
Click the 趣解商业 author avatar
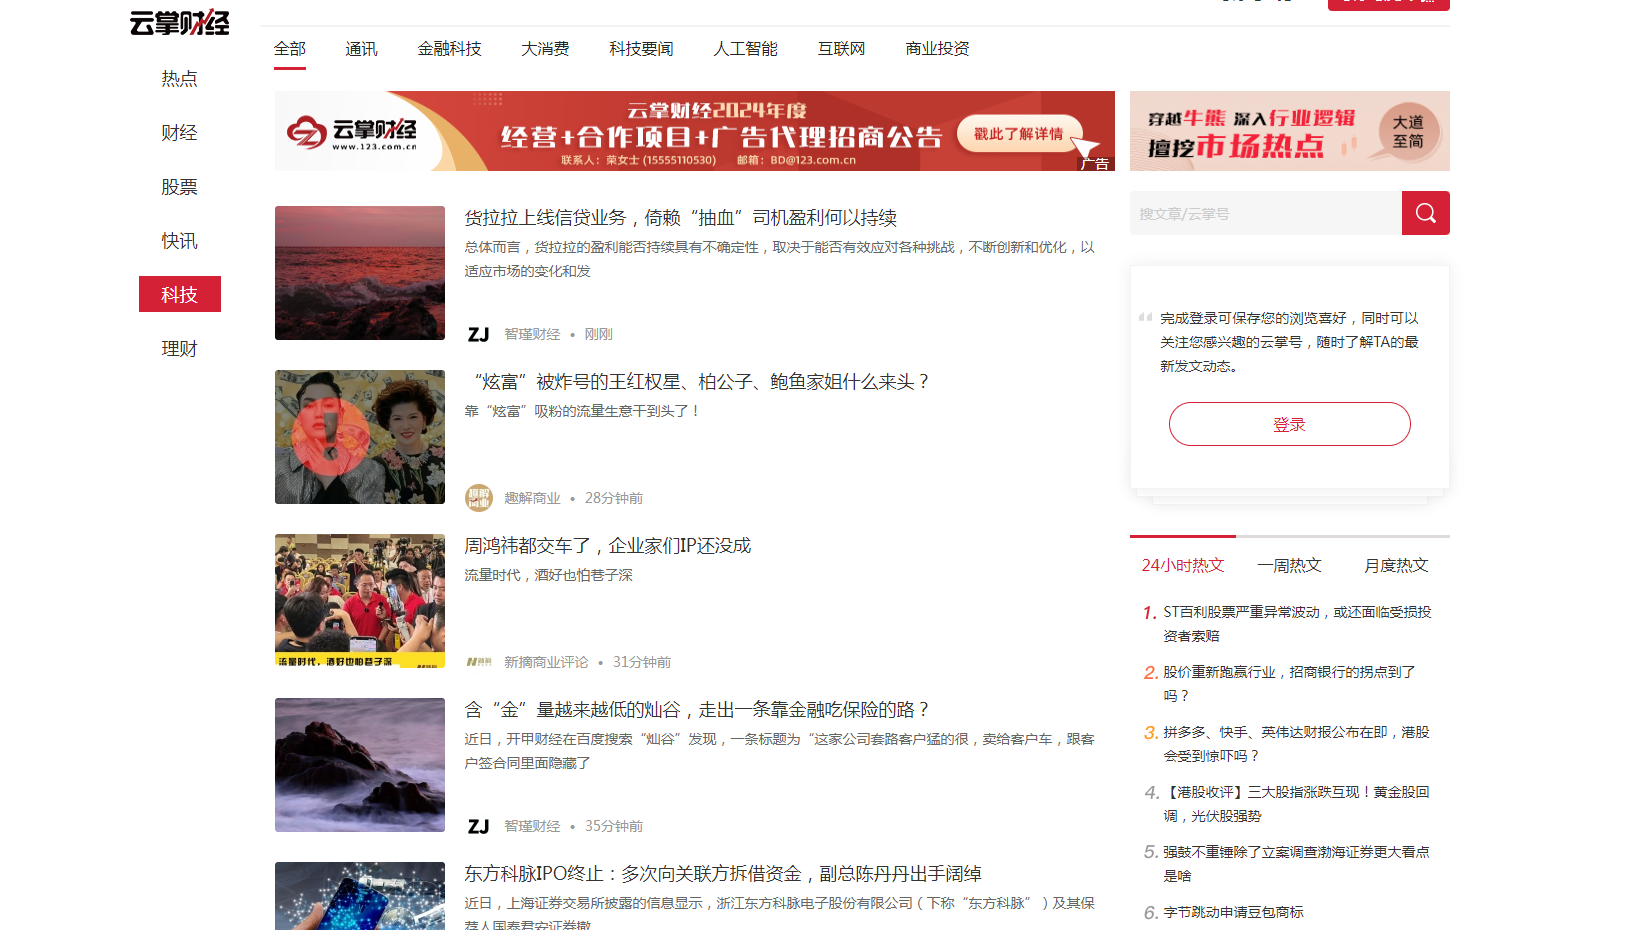coord(479,498)
